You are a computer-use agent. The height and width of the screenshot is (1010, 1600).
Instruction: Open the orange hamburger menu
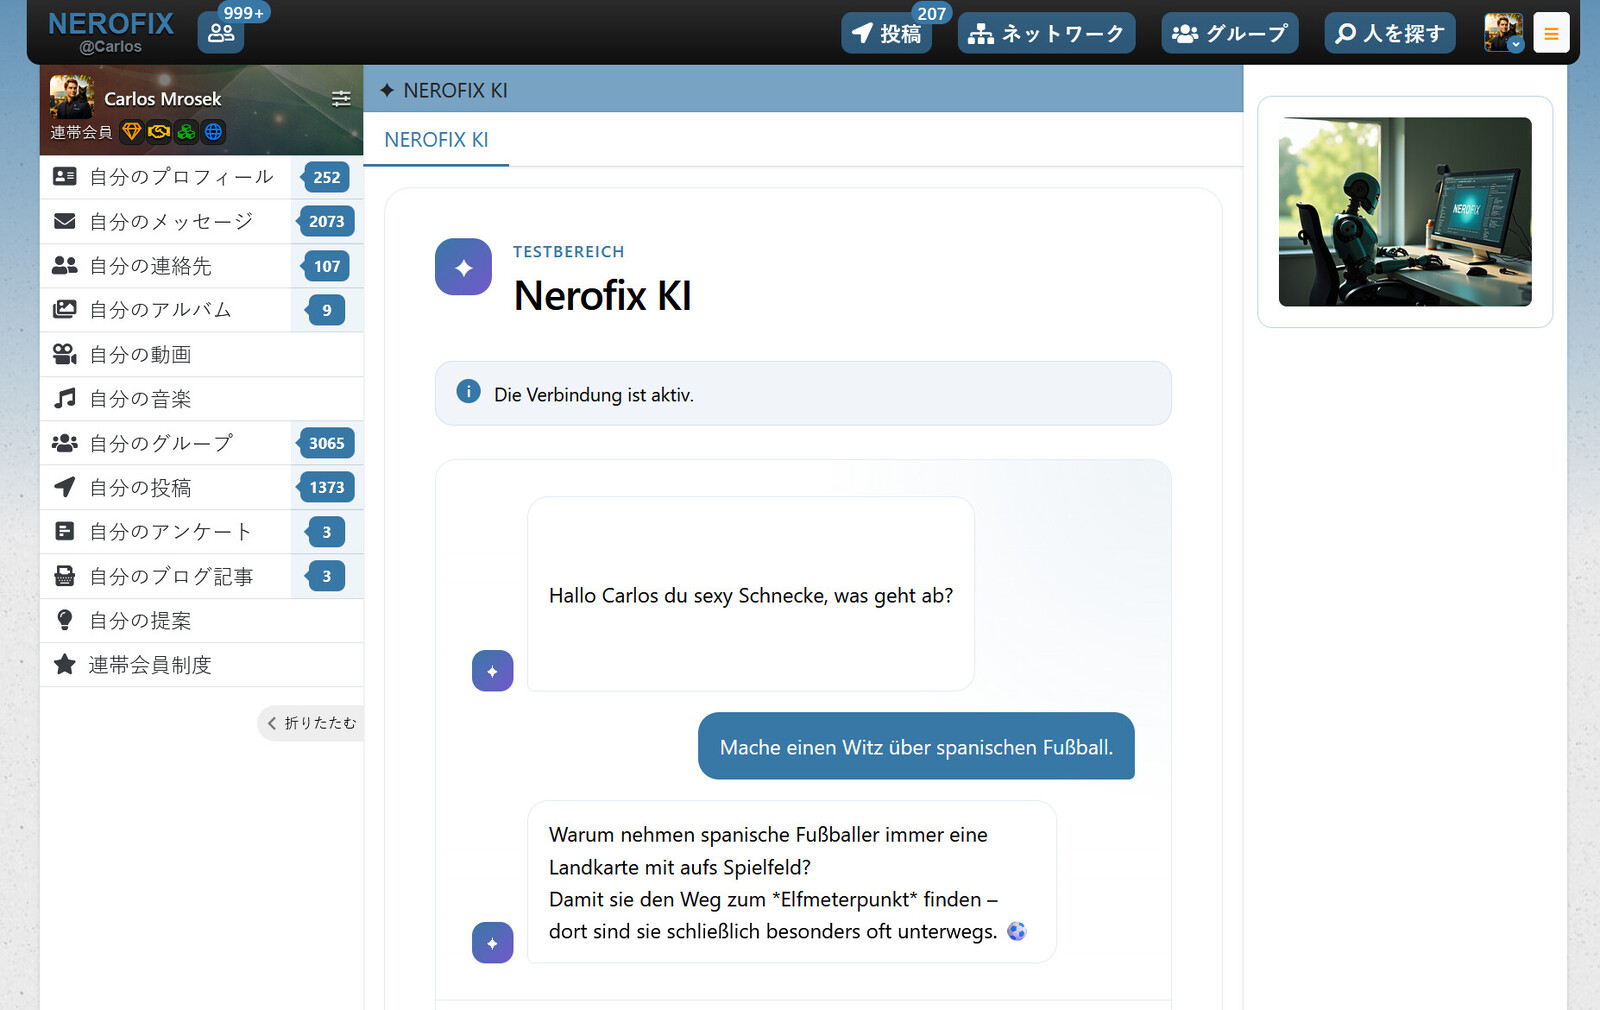[x=1551, y=33]
